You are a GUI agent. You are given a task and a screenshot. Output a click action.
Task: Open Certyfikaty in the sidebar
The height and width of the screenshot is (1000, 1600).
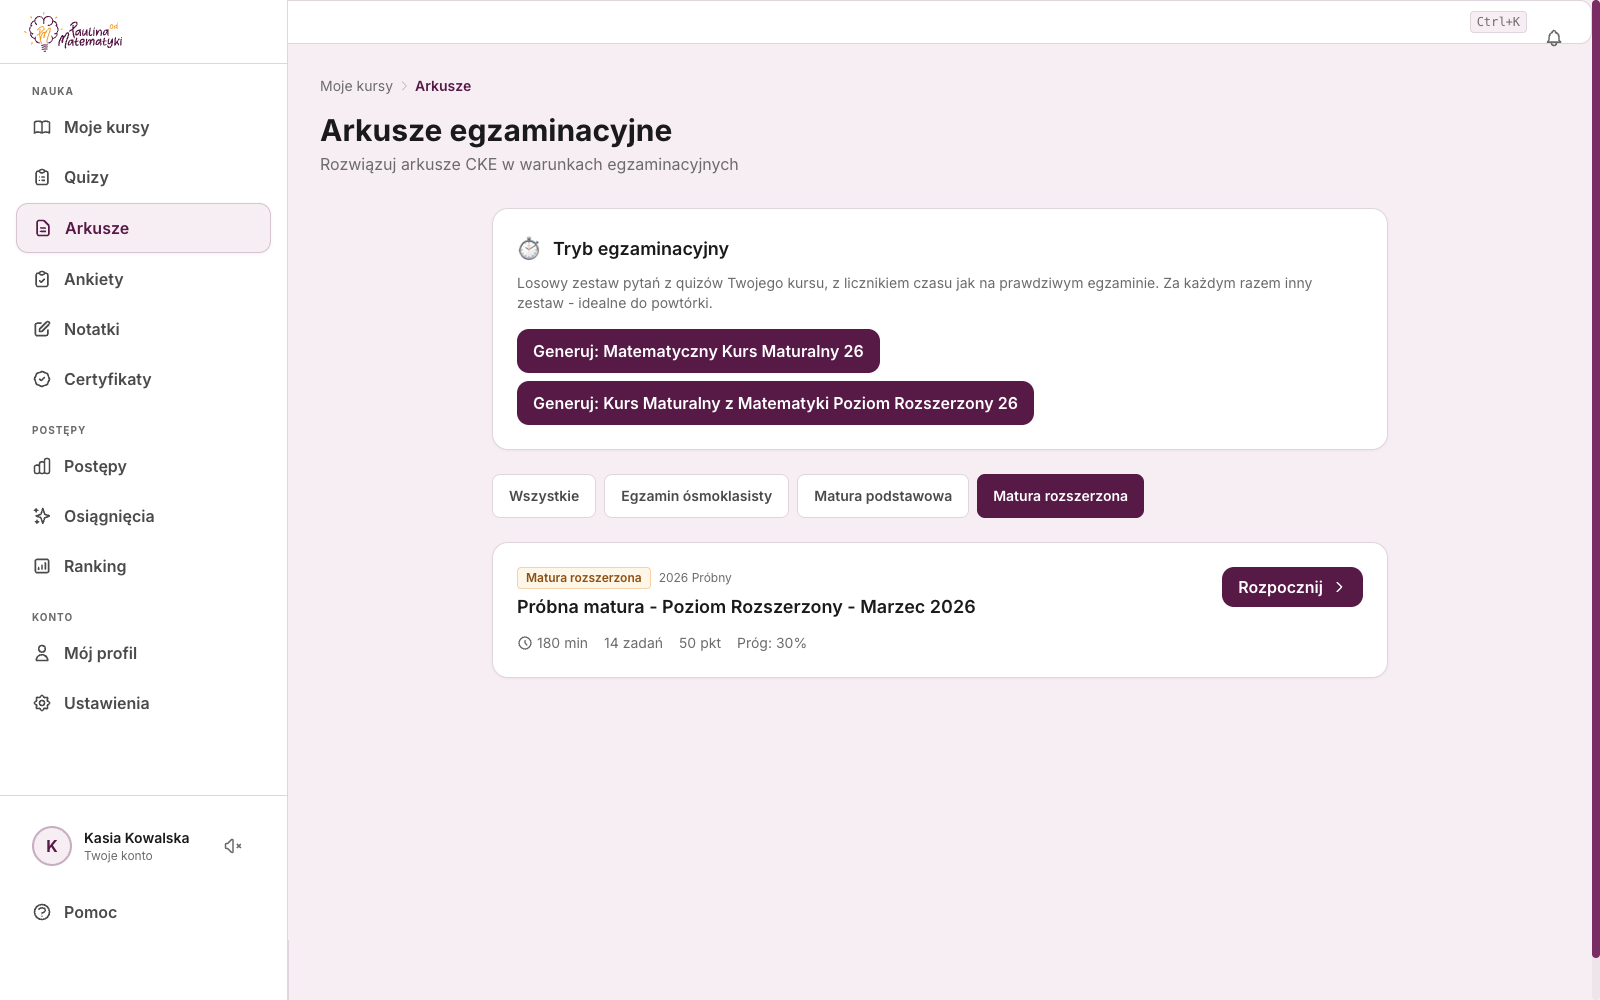coord(143,379)
